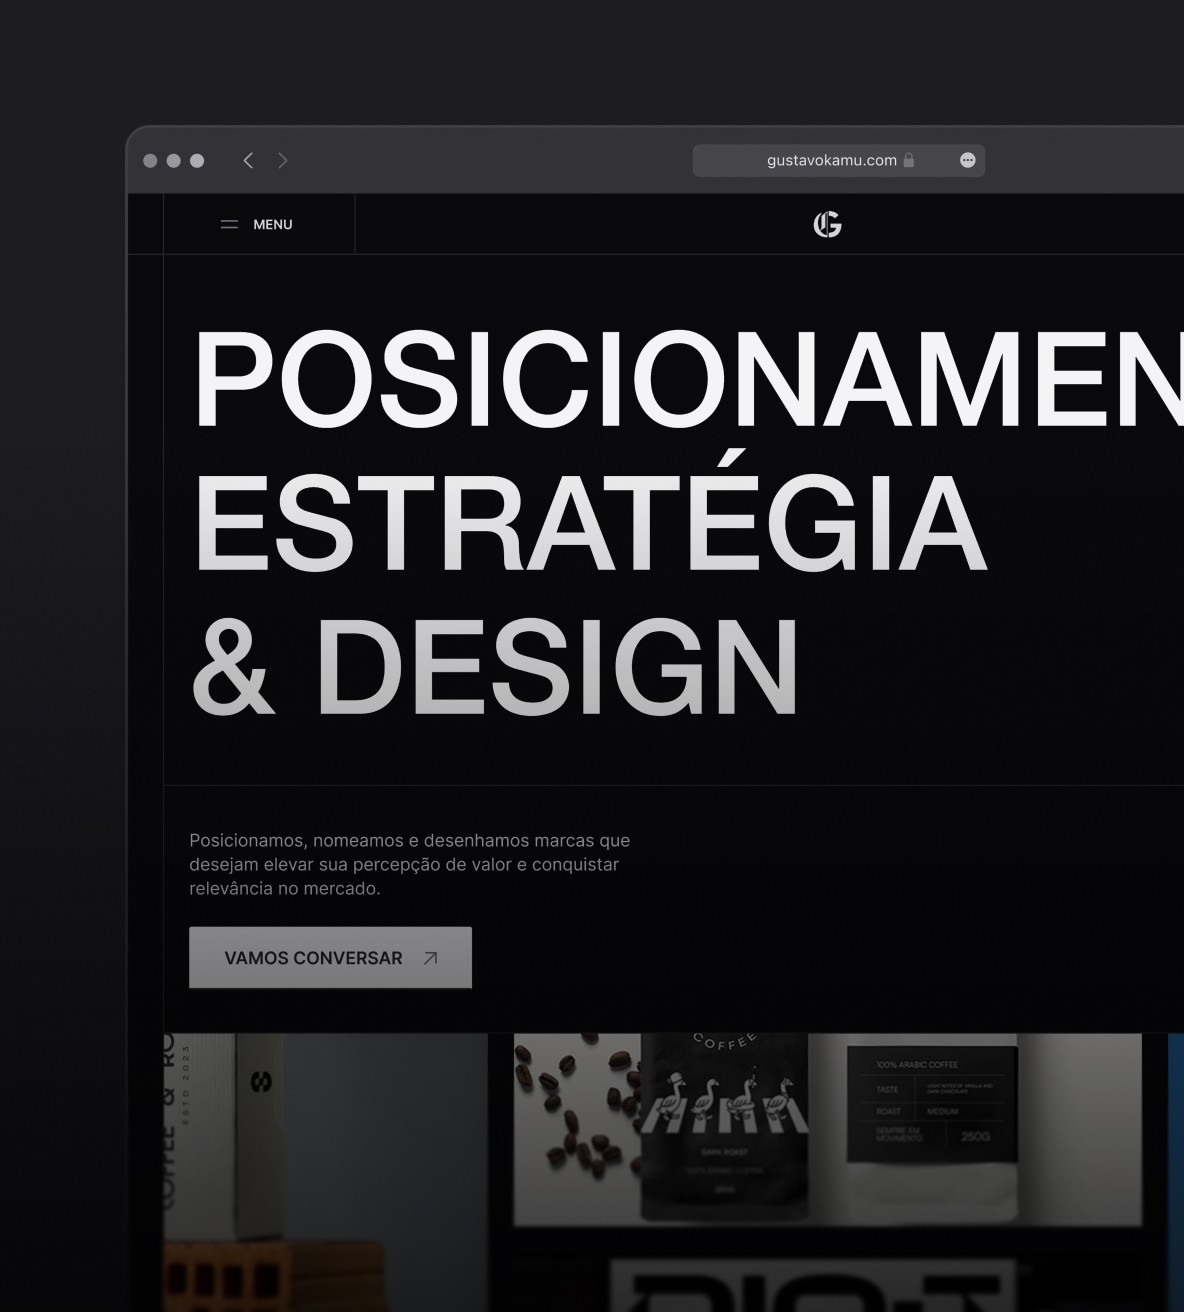Click the first window control dot
Image resolution: width=1184 pixels, height=1312 pixels.
[x=150, y=160]
